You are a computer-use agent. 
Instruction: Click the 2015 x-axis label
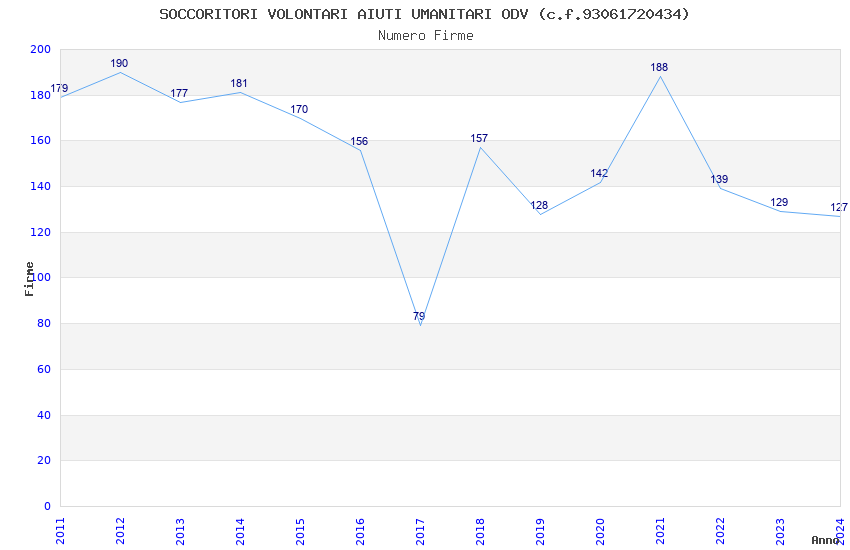pos(300,531)
